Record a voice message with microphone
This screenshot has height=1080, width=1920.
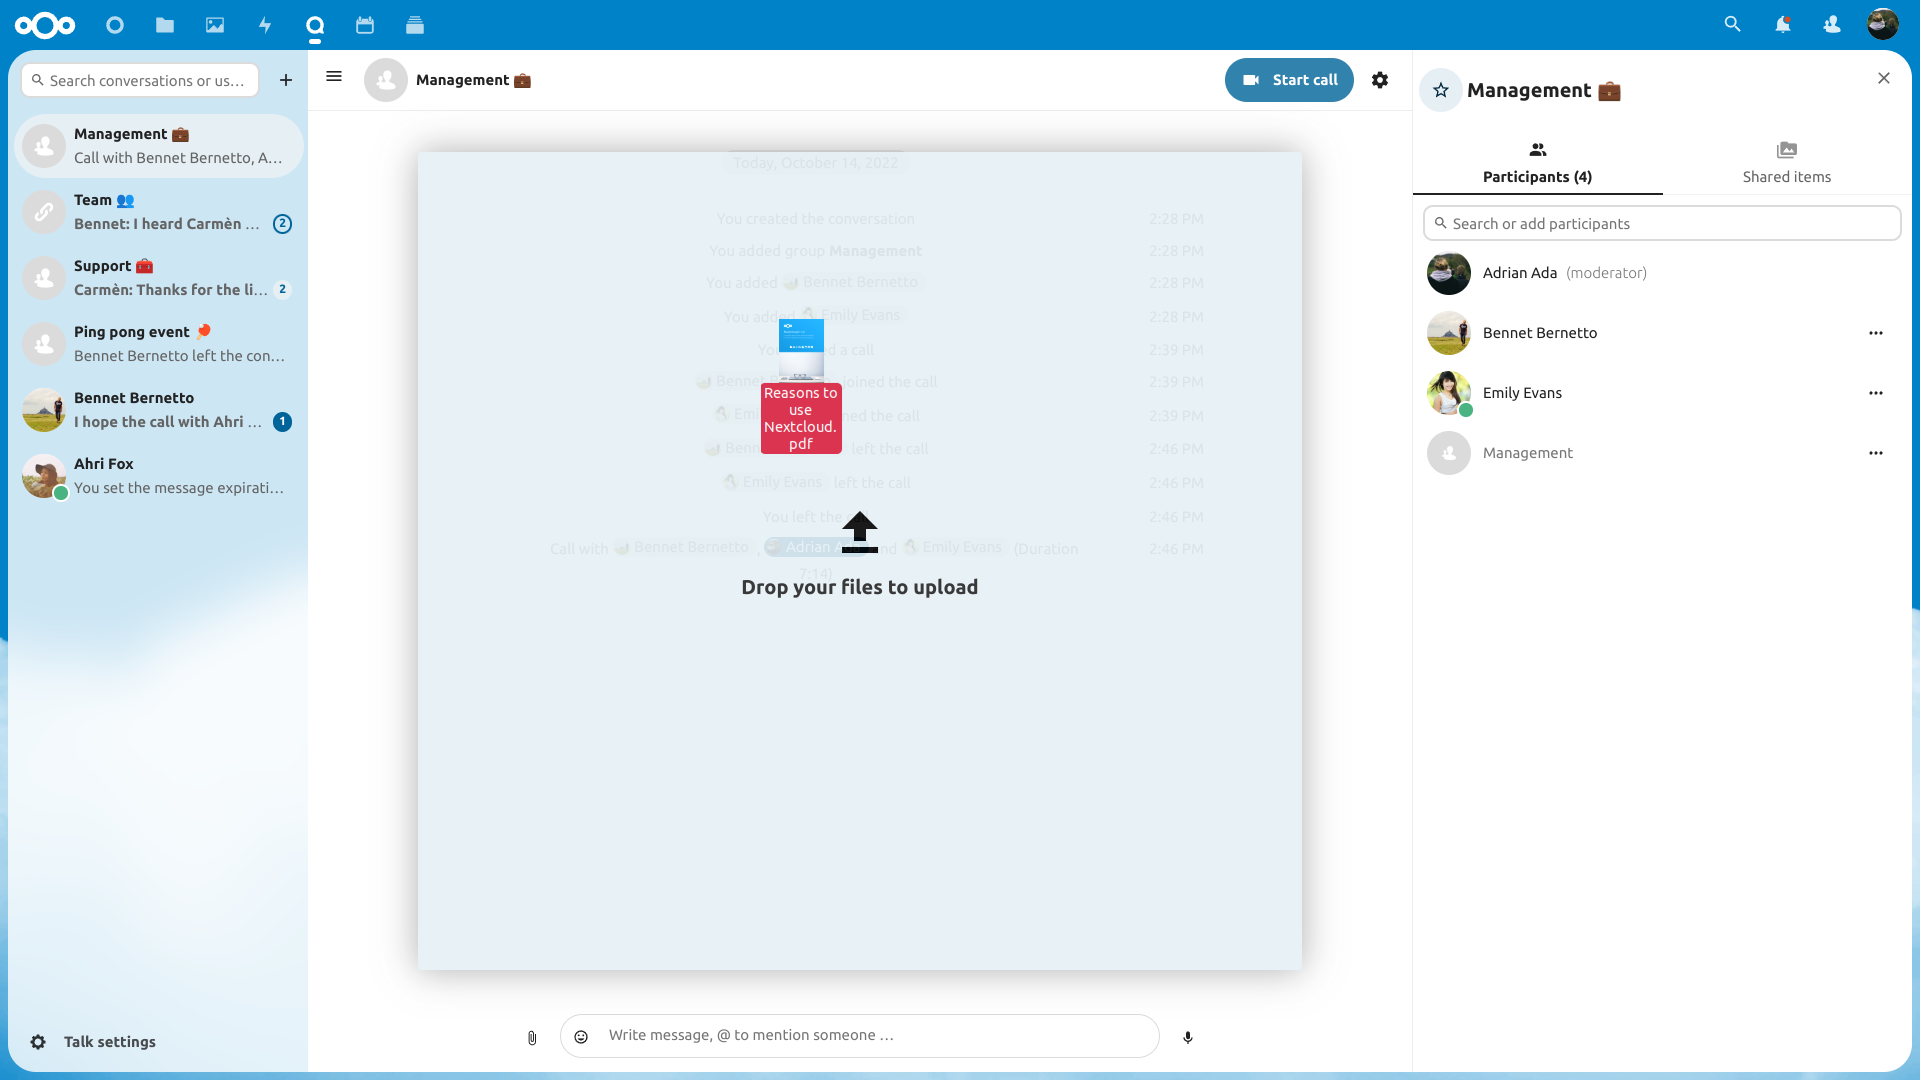(x=1188, y=1038)
